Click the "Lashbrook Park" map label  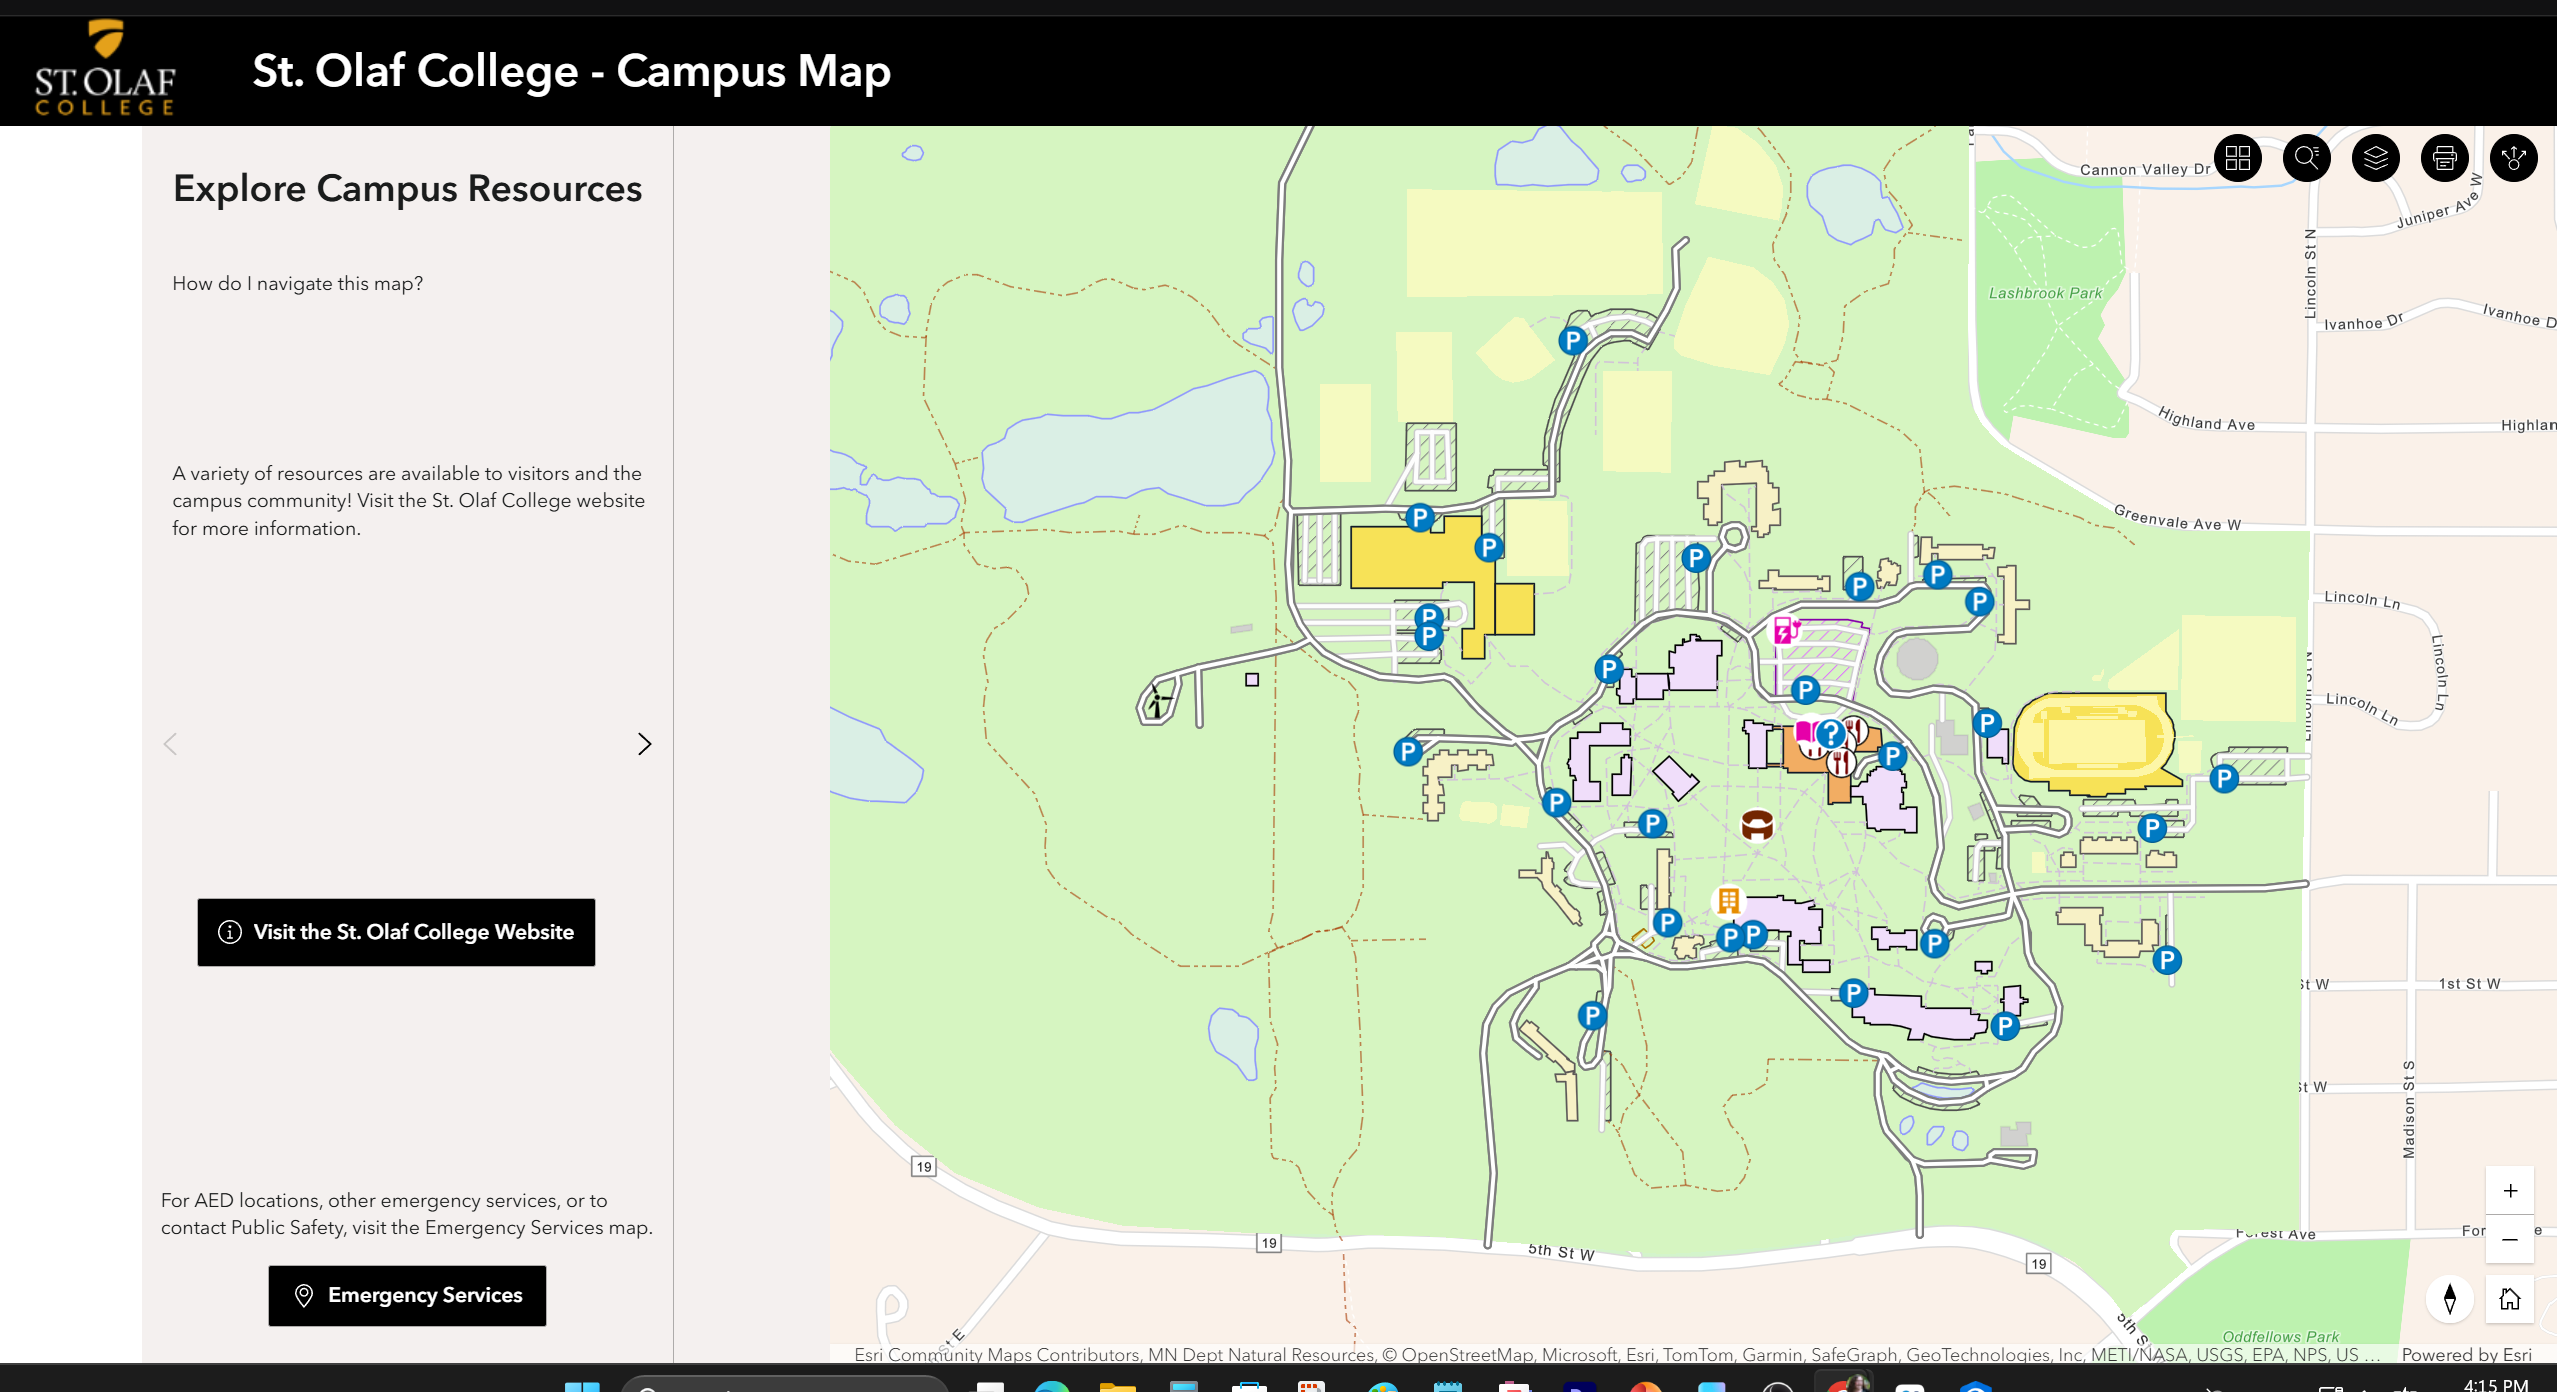(x=2045, y=293)
